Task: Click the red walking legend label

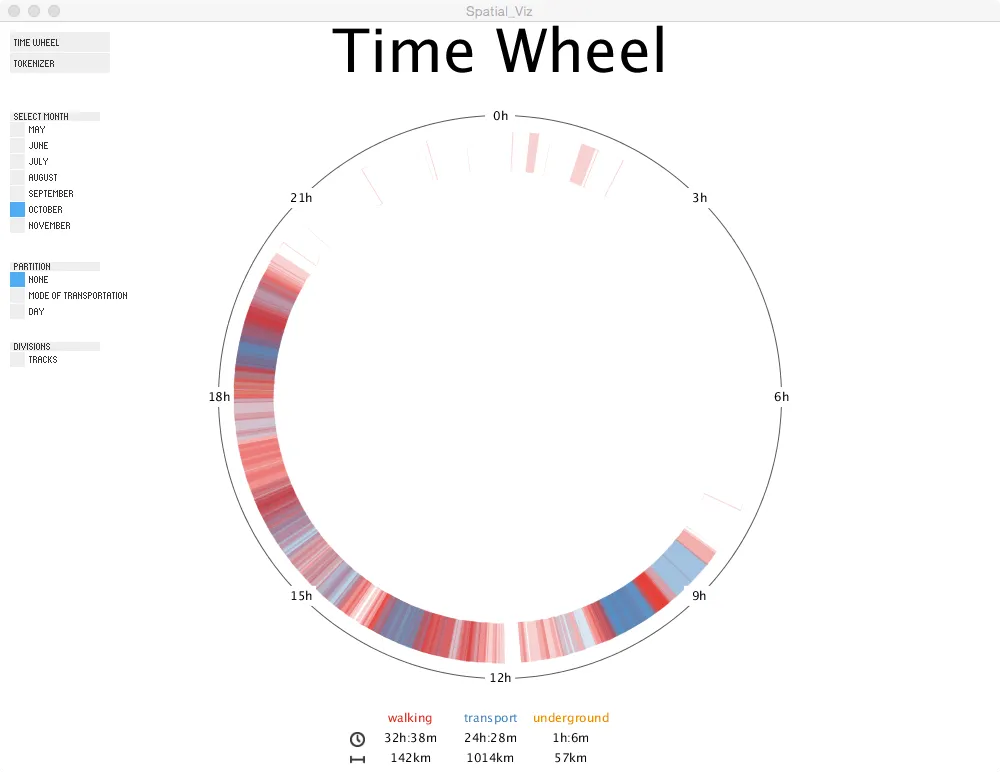Action: coord(410,717)
